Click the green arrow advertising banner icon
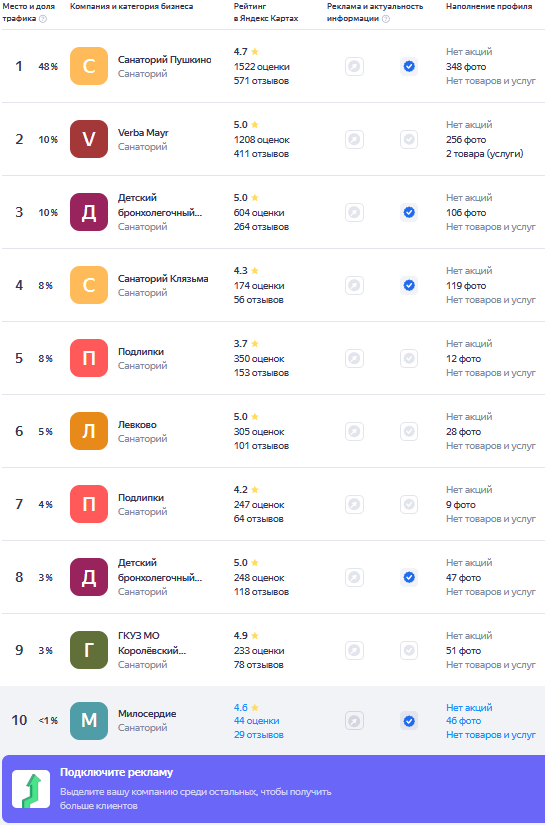 pyautogui.click(x=31, y=789)
